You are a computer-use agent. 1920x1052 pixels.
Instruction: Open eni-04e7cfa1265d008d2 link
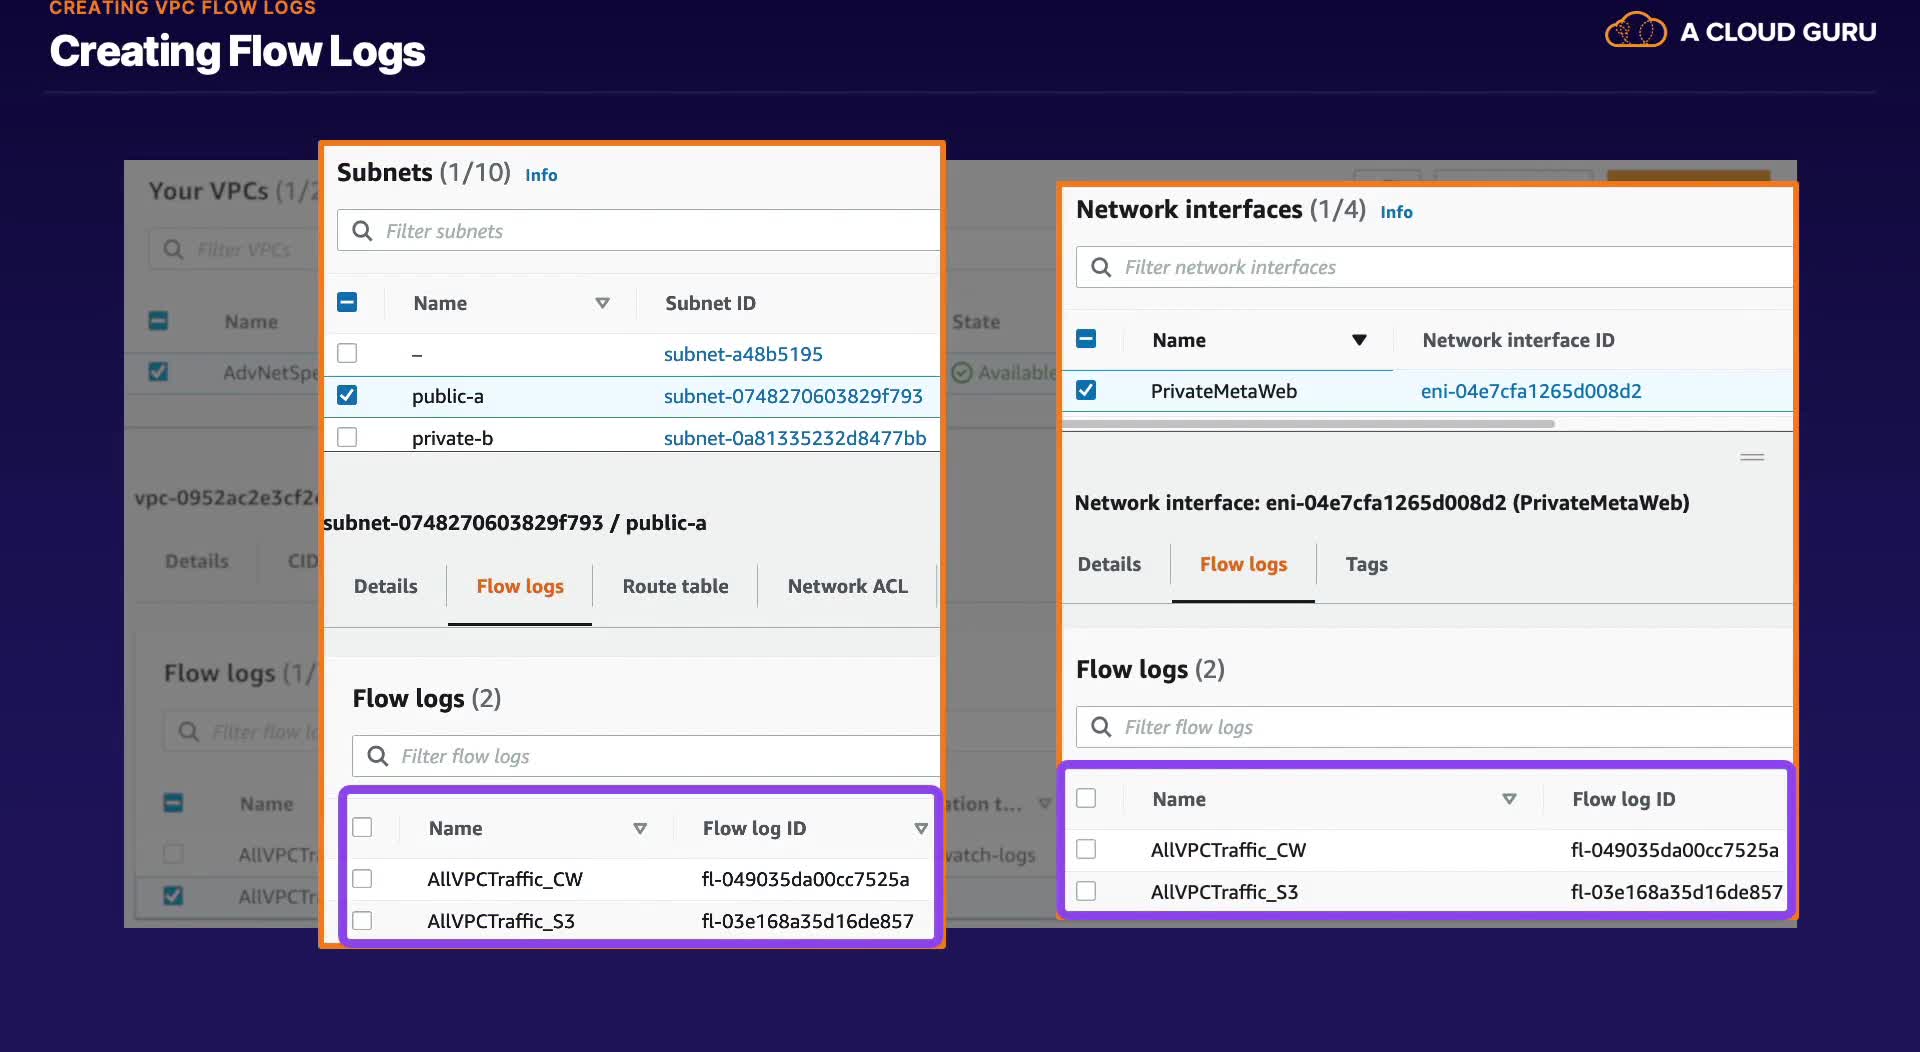pos(1531,391)
